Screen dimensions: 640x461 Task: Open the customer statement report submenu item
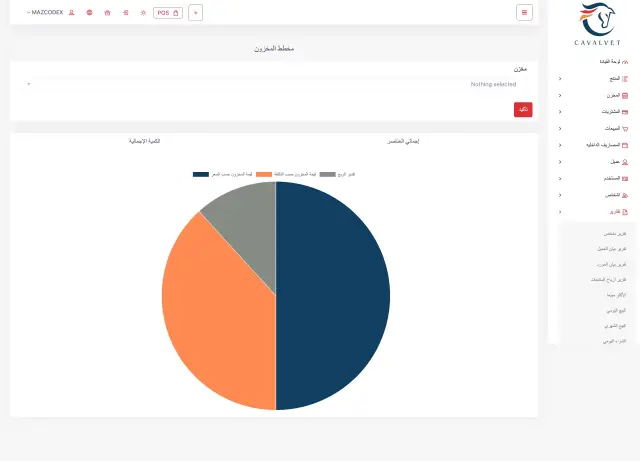click(x=612, y=249)
